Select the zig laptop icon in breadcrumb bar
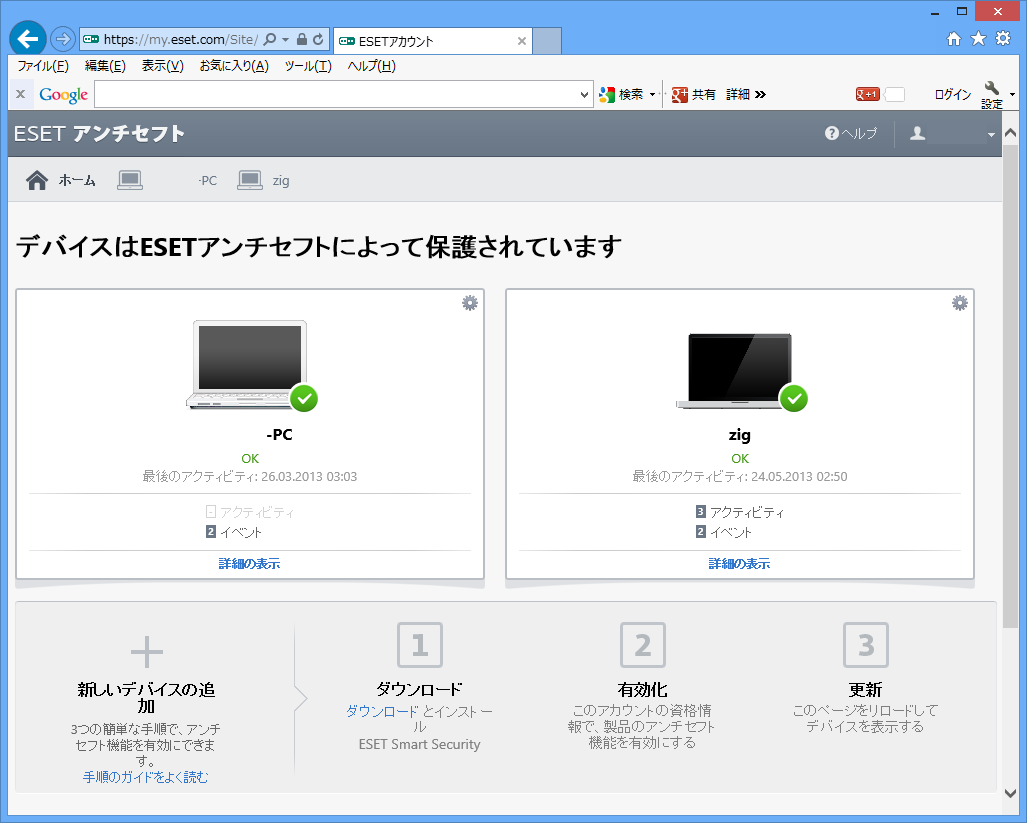The image size is (1027, 823). [x=250, y=180]
